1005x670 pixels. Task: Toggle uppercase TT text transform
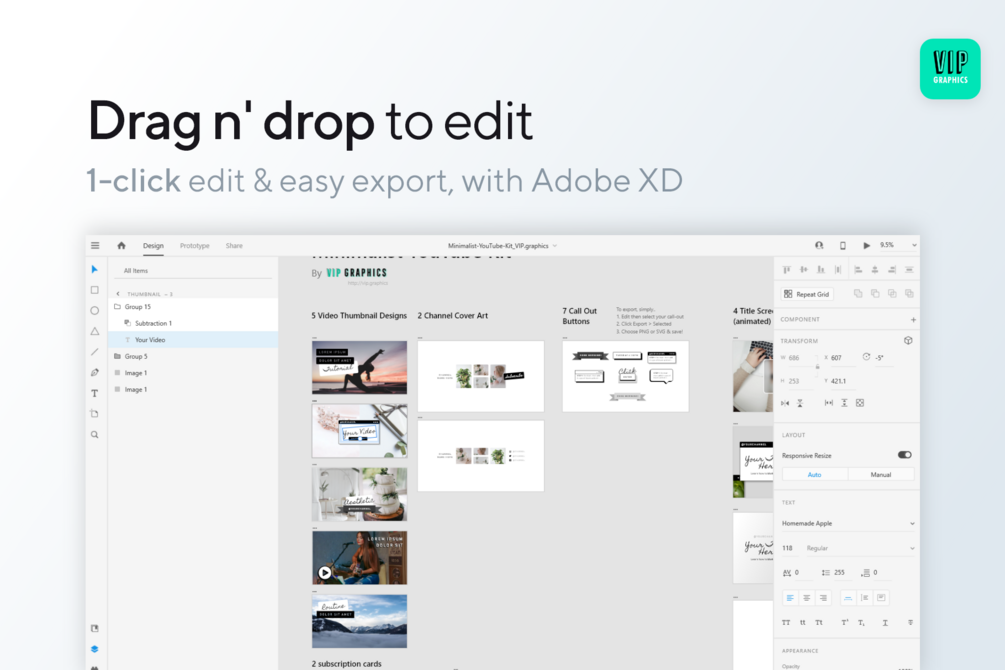(786, 623)
